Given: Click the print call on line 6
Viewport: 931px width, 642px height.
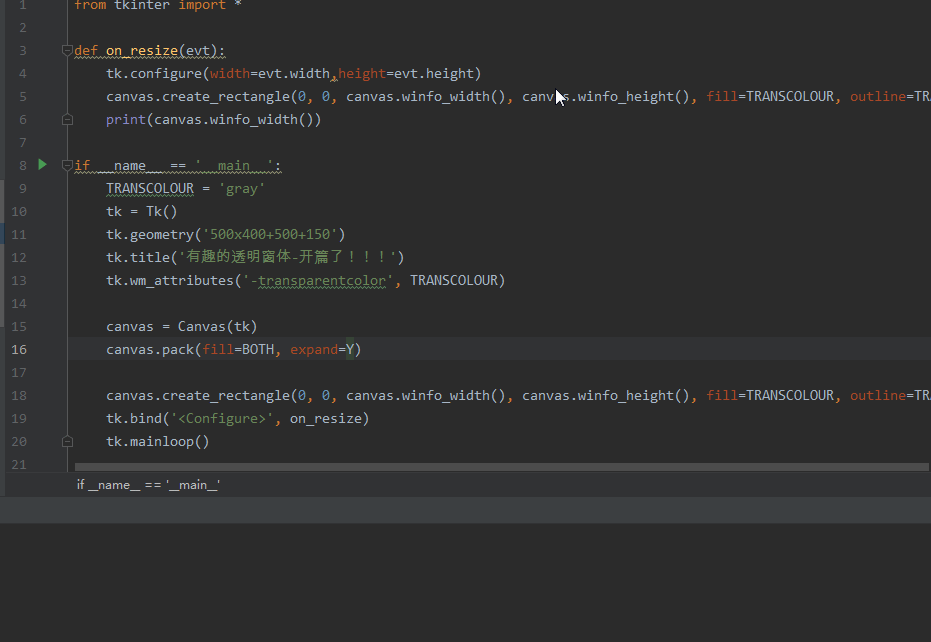Looking at the screenshot, I should (126, 119).
